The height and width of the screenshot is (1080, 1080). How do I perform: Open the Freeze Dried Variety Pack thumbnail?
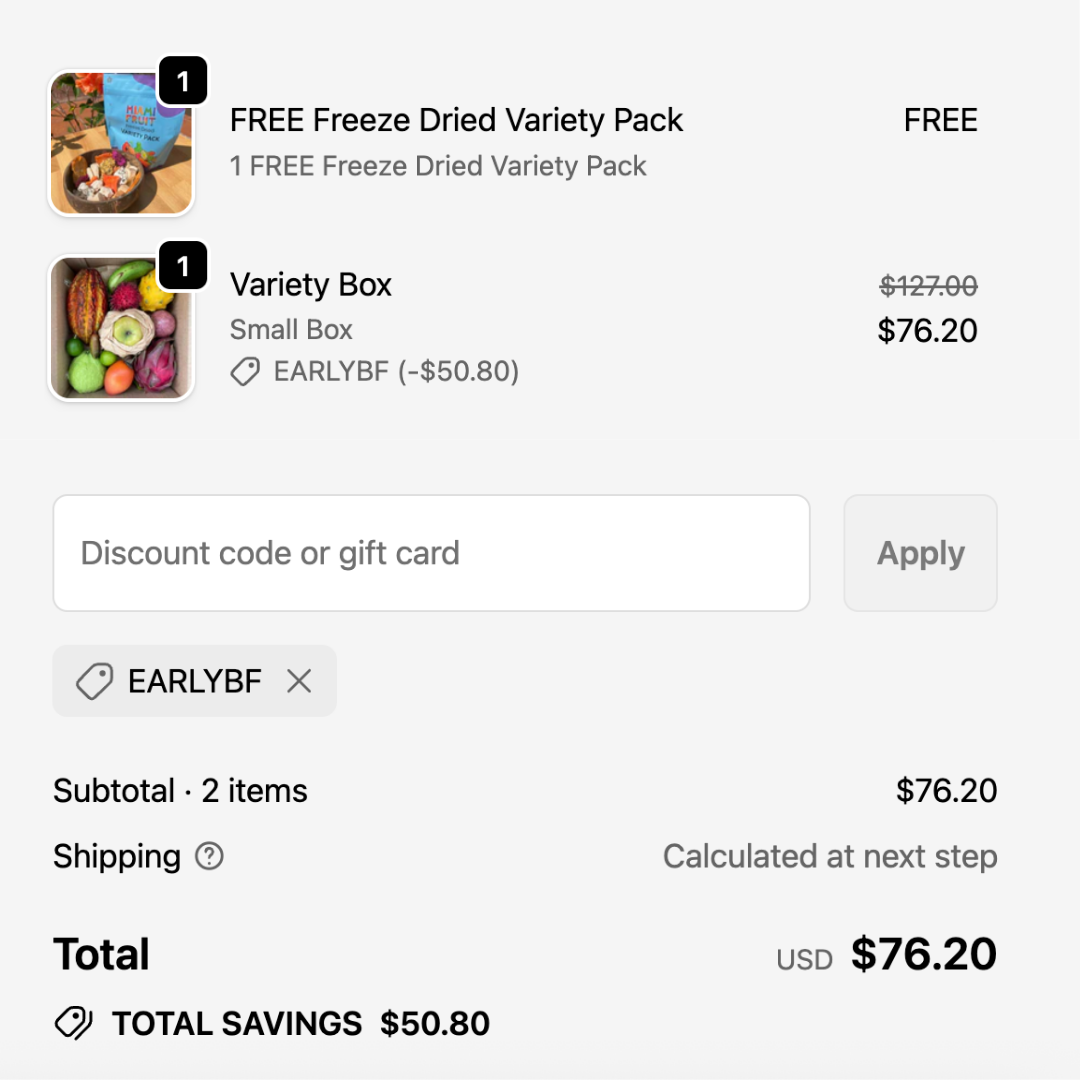click(121, 145)
